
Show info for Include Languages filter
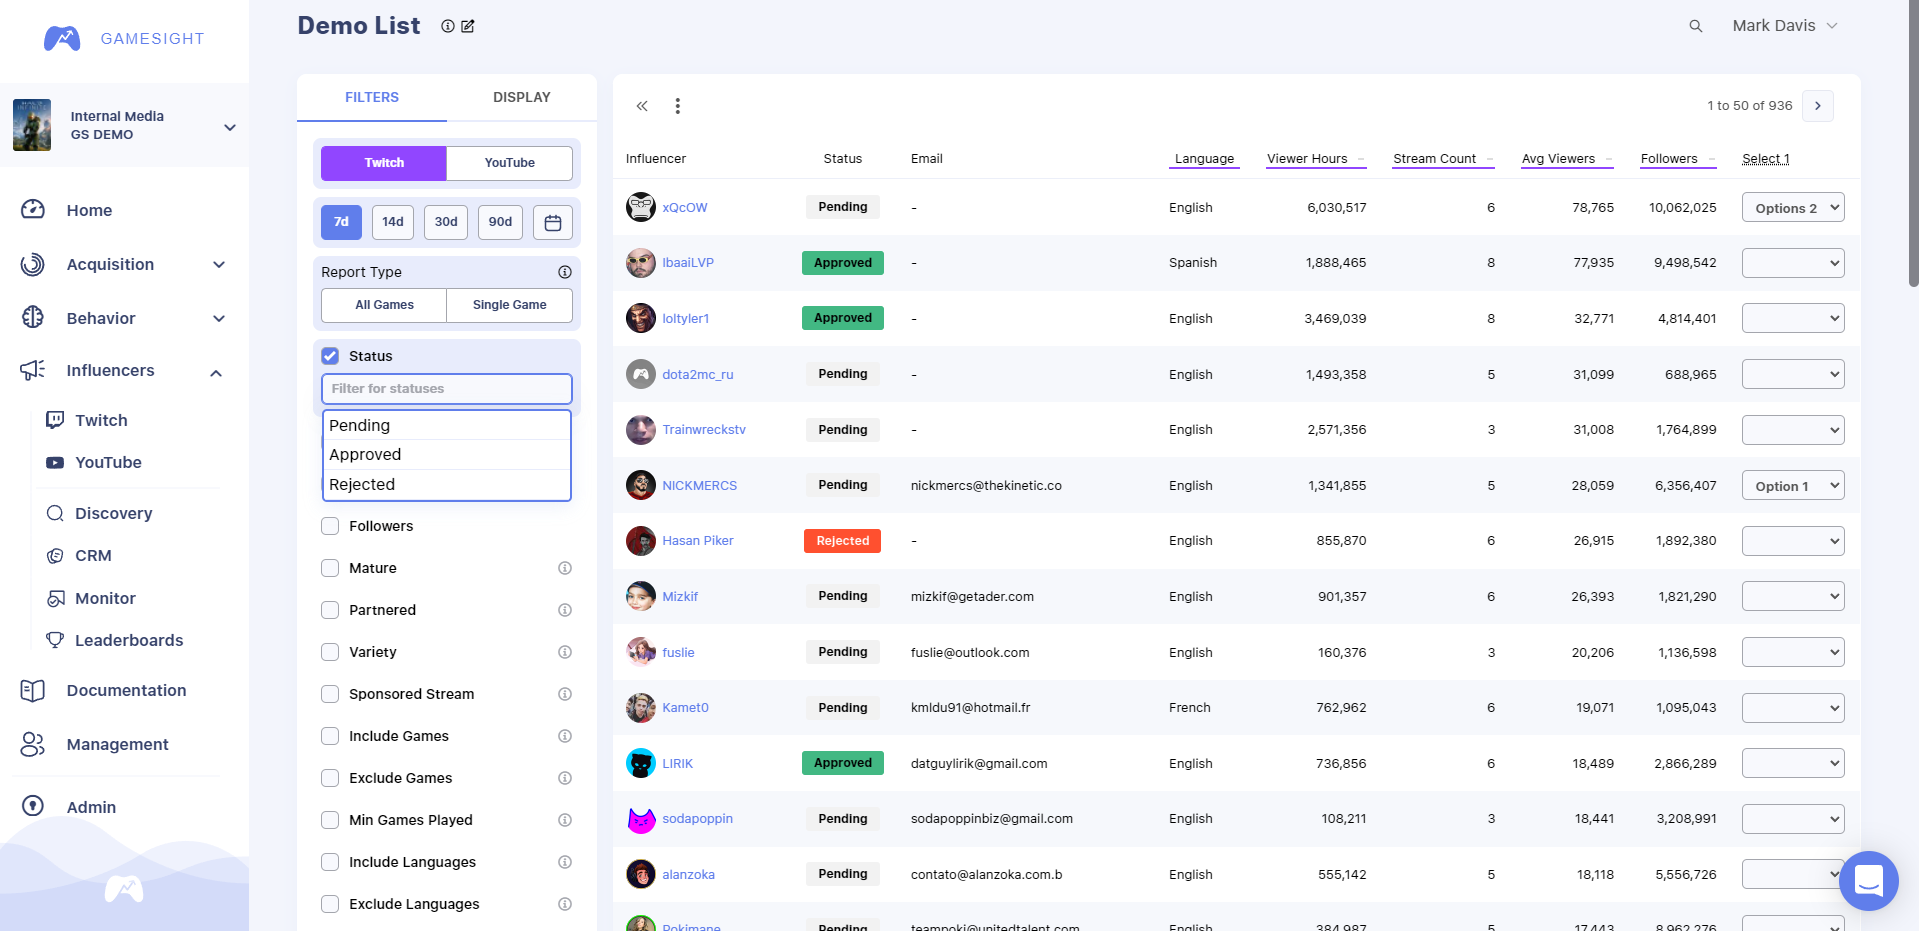(565, 862)
